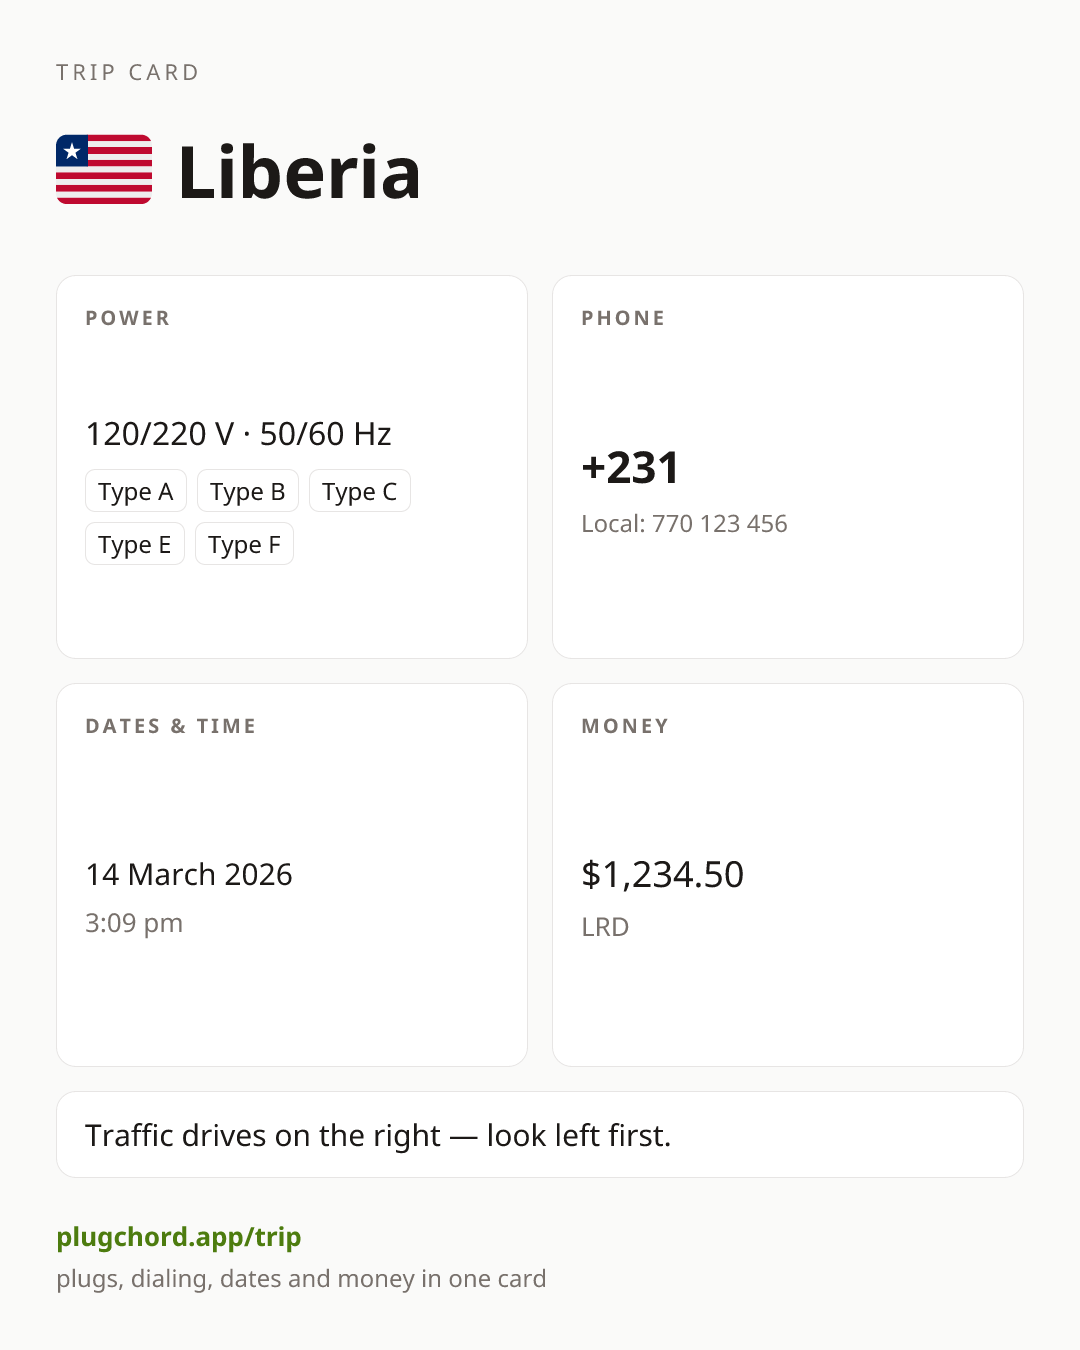
Task: Click the PHONE card header
Action: click(623, 318)
